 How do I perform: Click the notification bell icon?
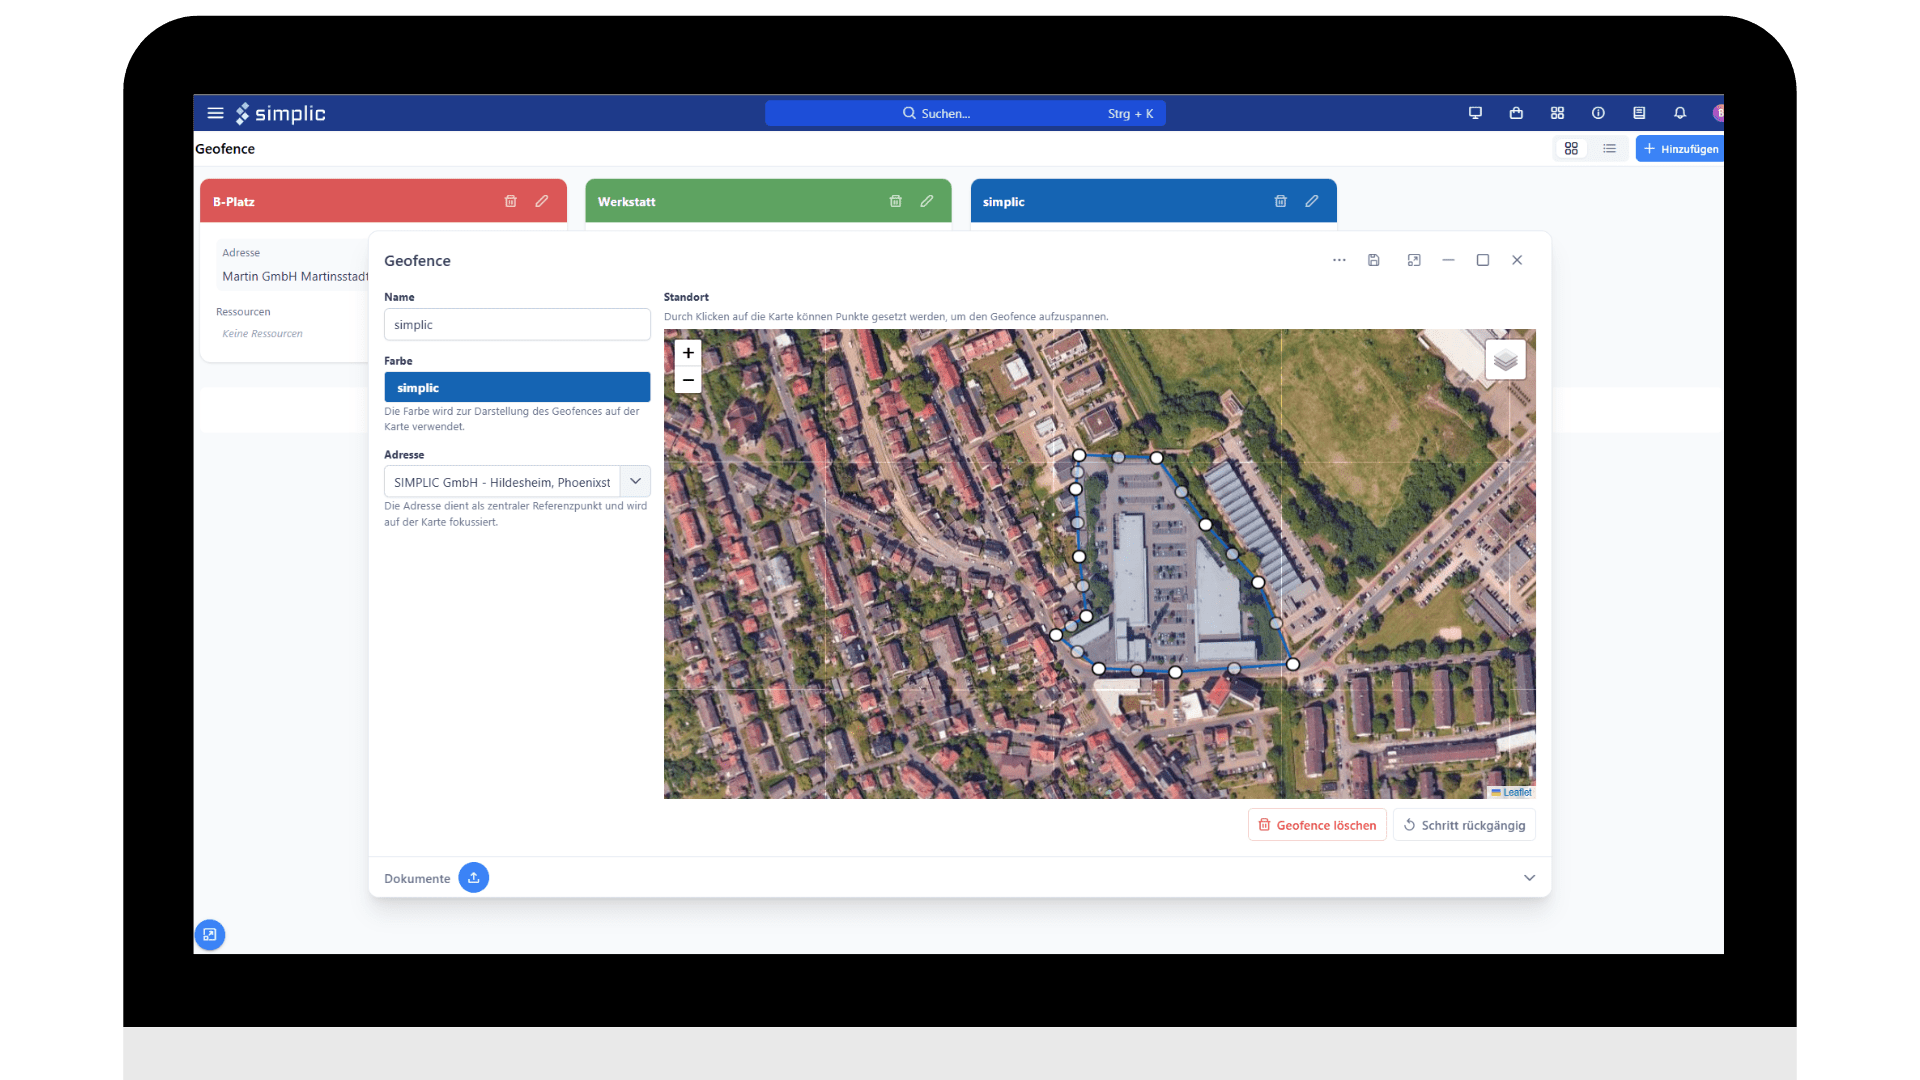point(1680,113)
